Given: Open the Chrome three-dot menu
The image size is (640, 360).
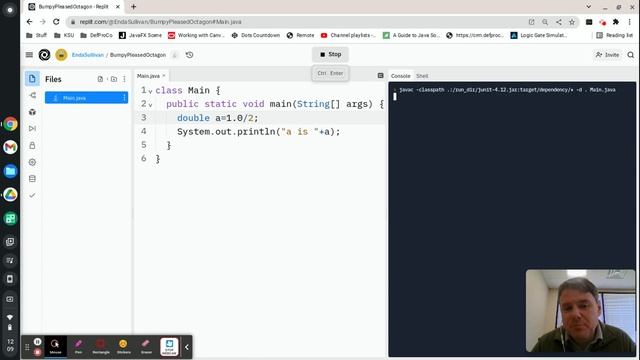Looking at the screenshot, I should [630, 22].
